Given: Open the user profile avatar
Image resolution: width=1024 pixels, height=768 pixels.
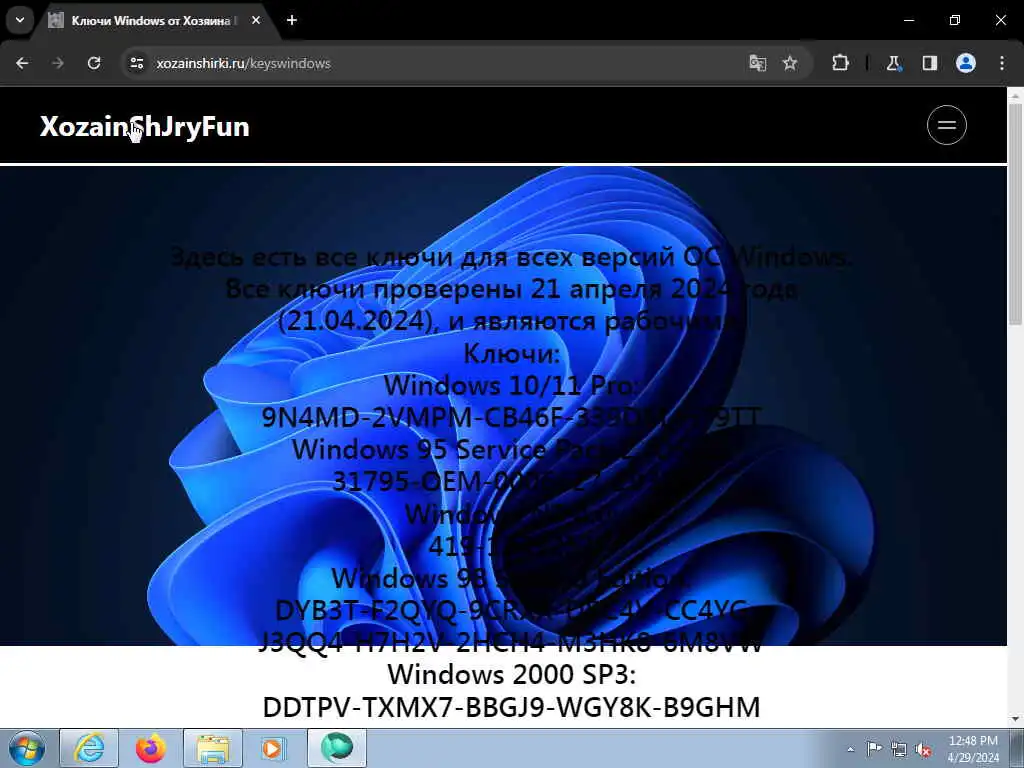Looking at the screenshot, I should (966, 63).
